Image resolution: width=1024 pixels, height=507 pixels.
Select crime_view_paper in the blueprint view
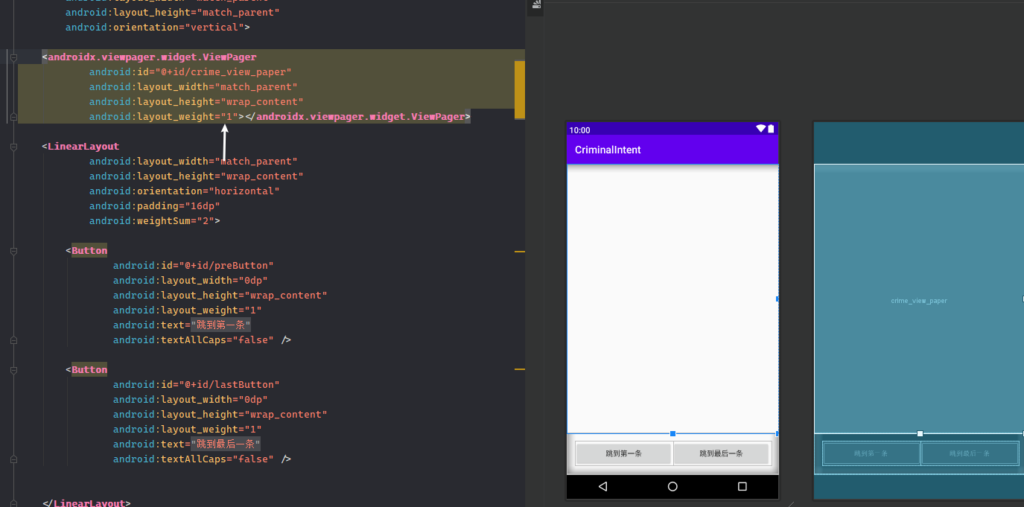(919, 301)
